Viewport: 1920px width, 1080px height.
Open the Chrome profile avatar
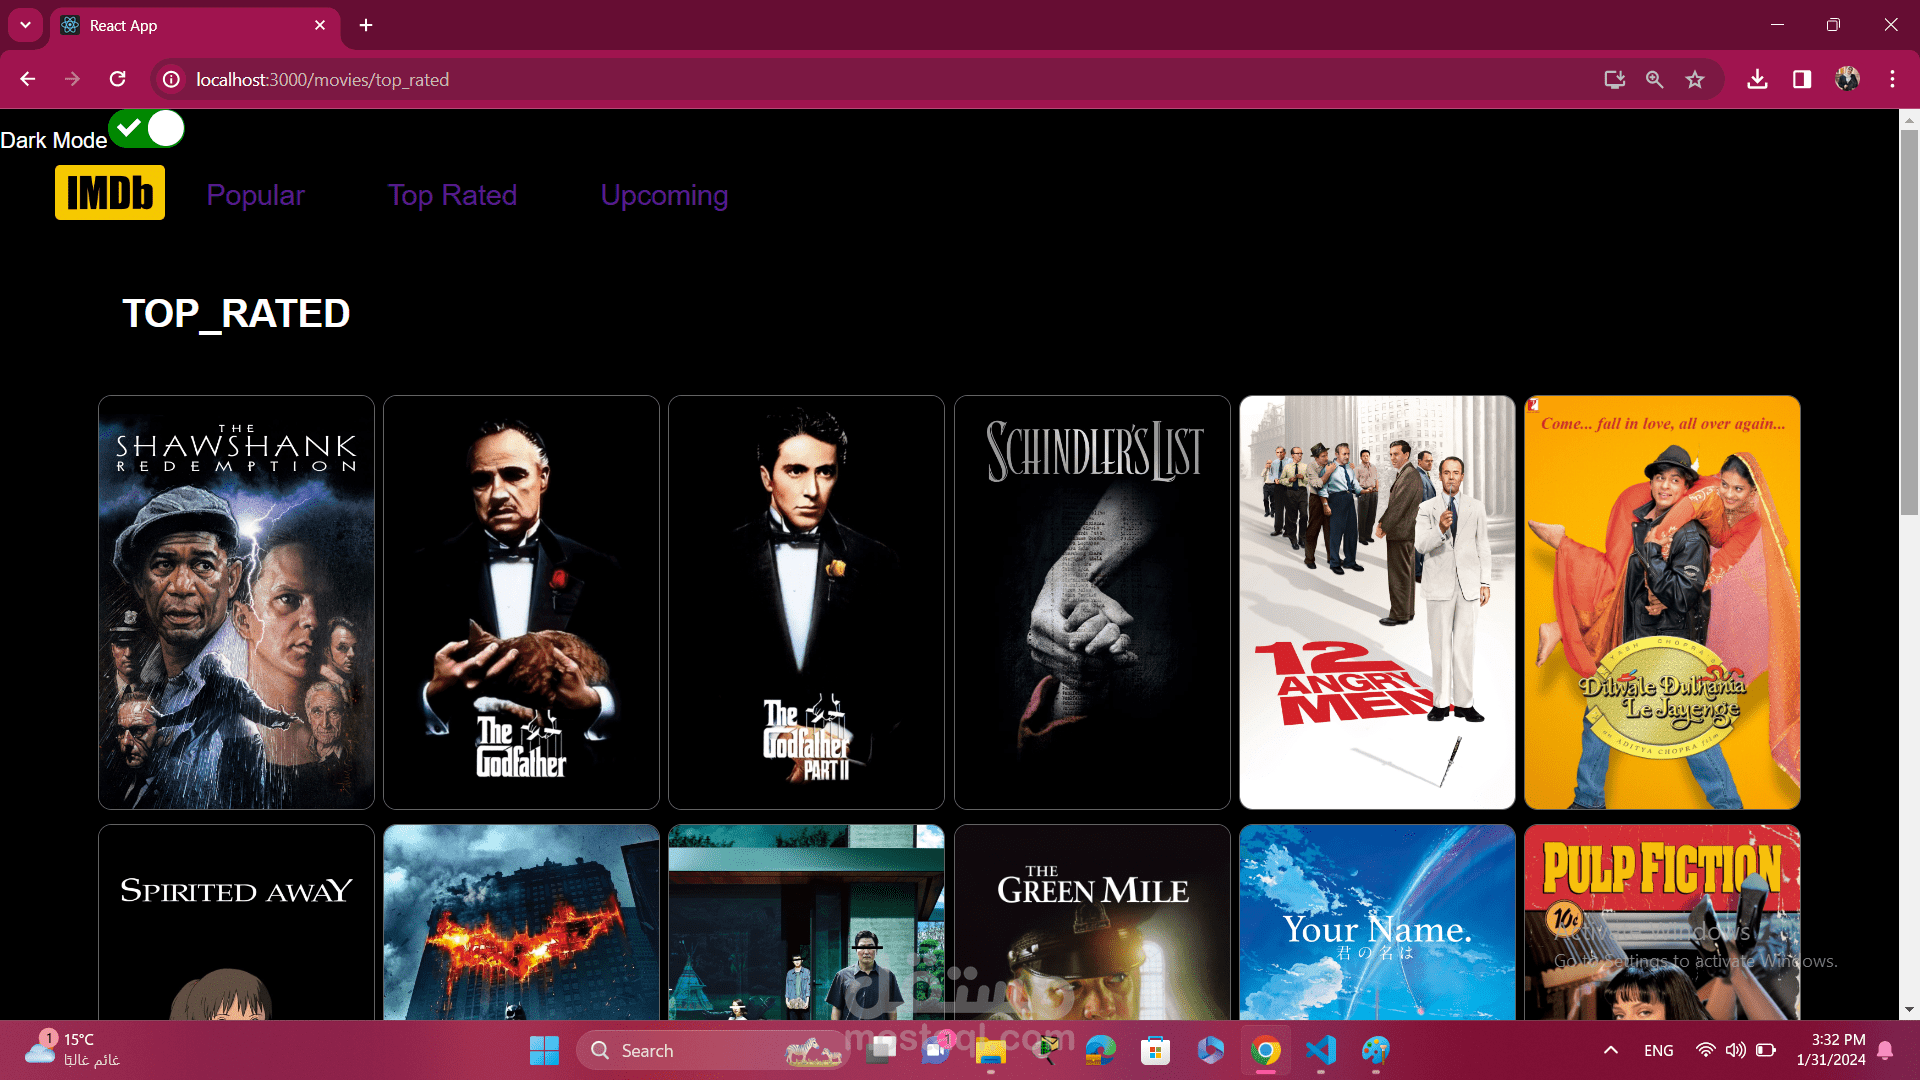tap(1847, 79)
